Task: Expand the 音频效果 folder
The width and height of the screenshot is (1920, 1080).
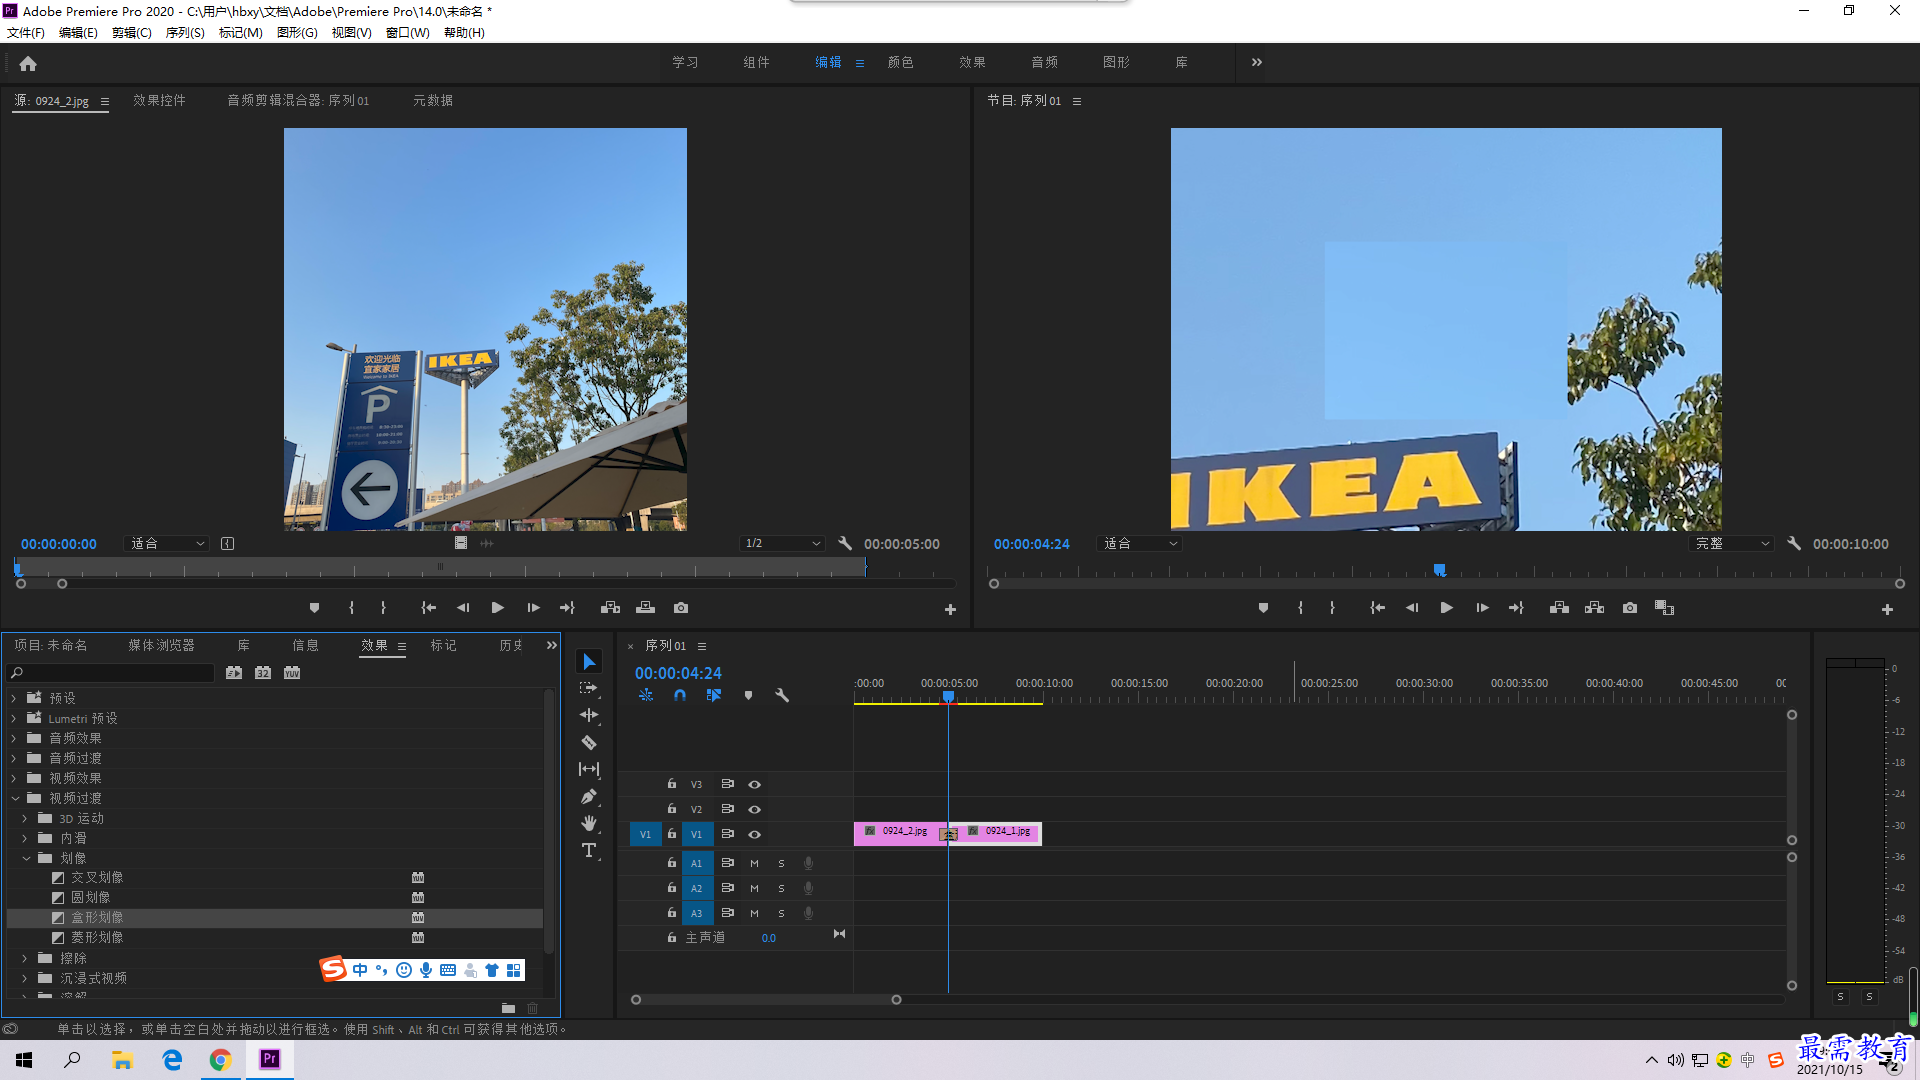Action: [14, 738]
